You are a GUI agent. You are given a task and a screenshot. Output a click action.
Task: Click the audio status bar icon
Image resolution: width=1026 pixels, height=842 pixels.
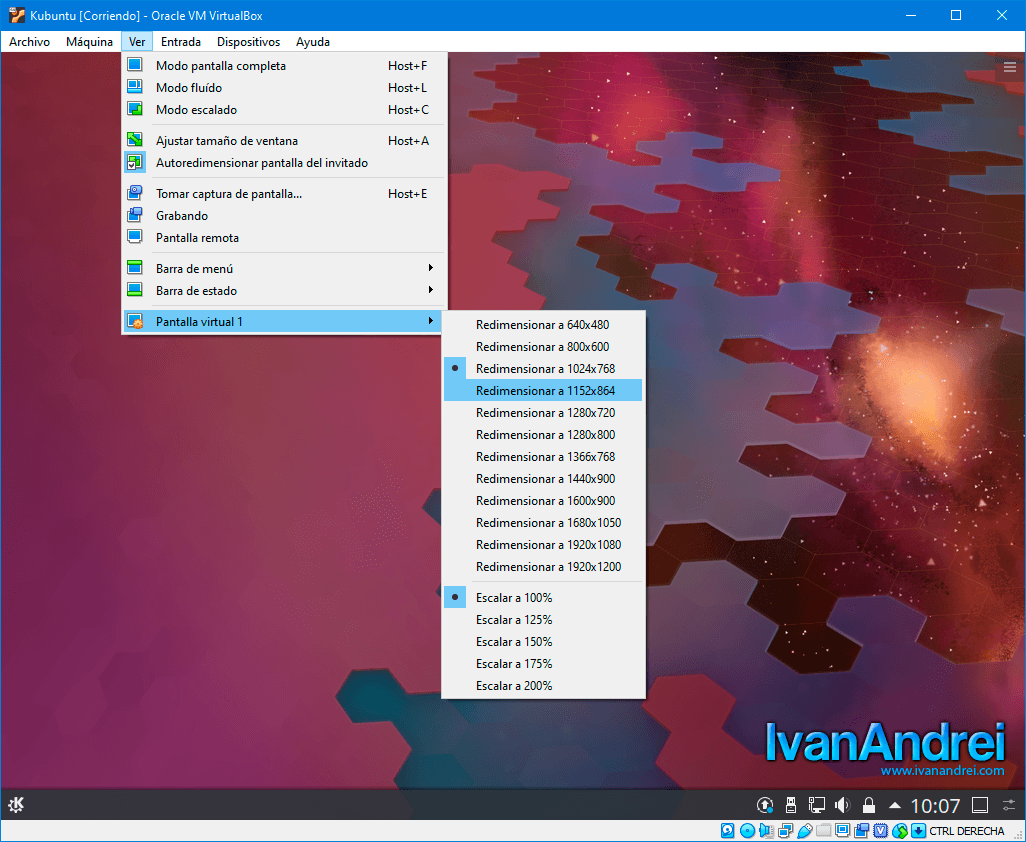(766, 831)
